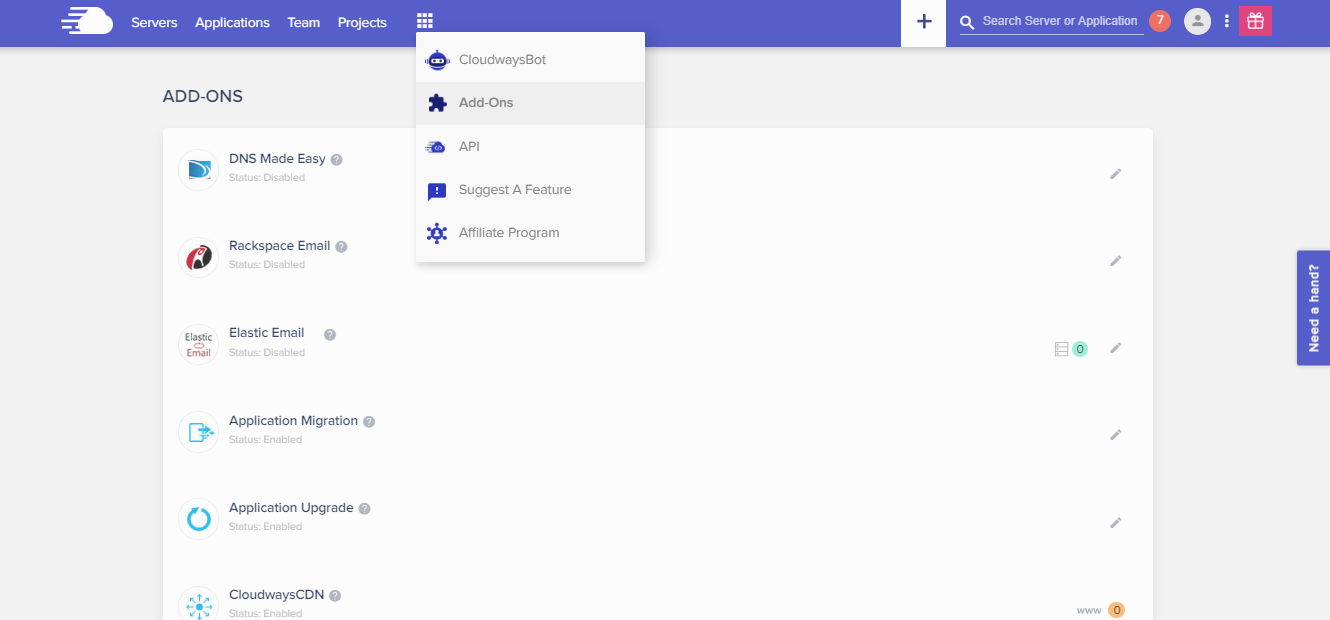Select Suggest A Feature
The height and width of the screenshot is (620, 1330).
[515, 189]
